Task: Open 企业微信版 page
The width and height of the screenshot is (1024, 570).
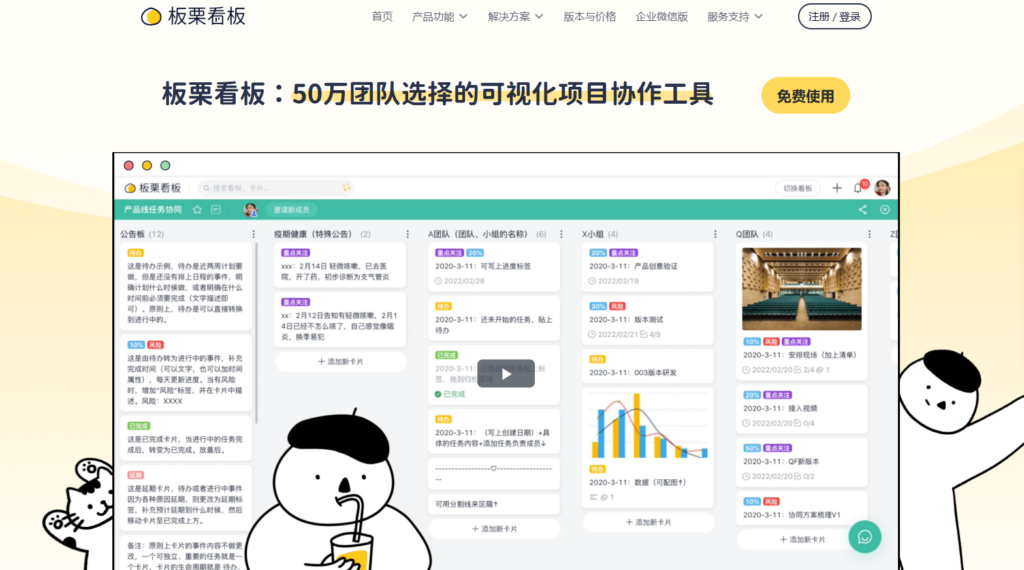Action: point(662,16)
